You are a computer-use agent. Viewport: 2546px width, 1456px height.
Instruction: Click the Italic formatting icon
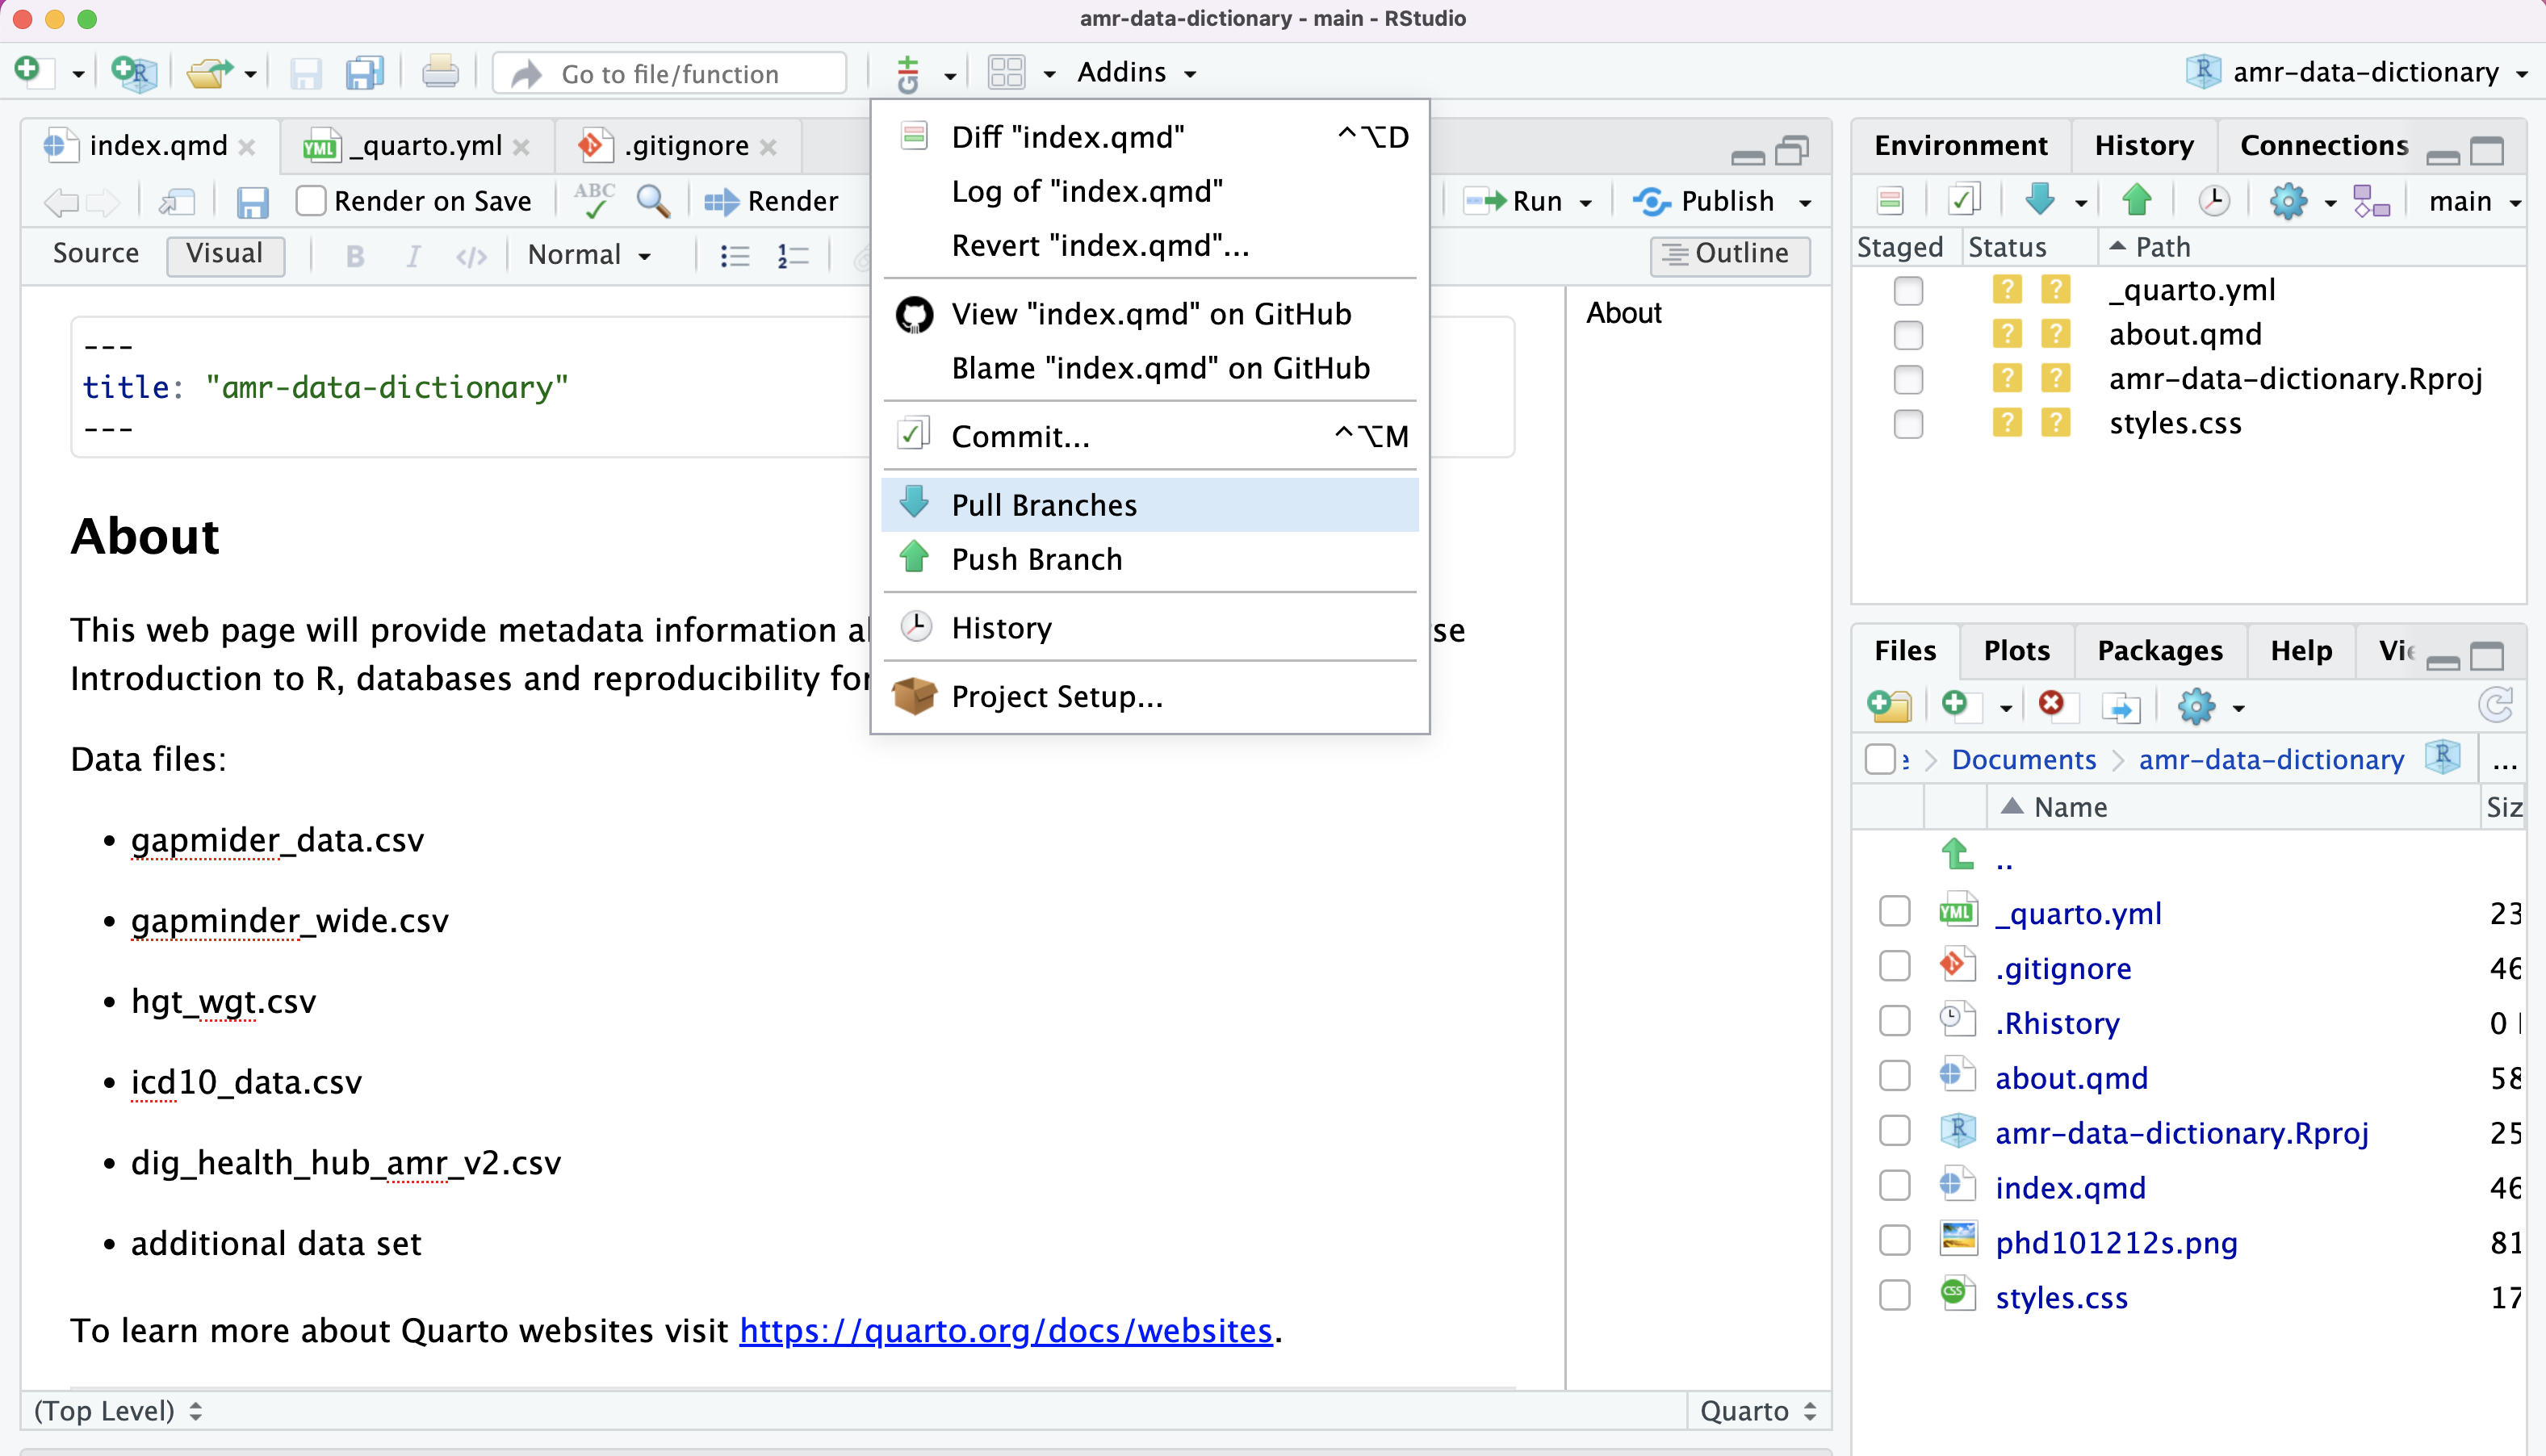pyautogui.click(x=413, y=256)
